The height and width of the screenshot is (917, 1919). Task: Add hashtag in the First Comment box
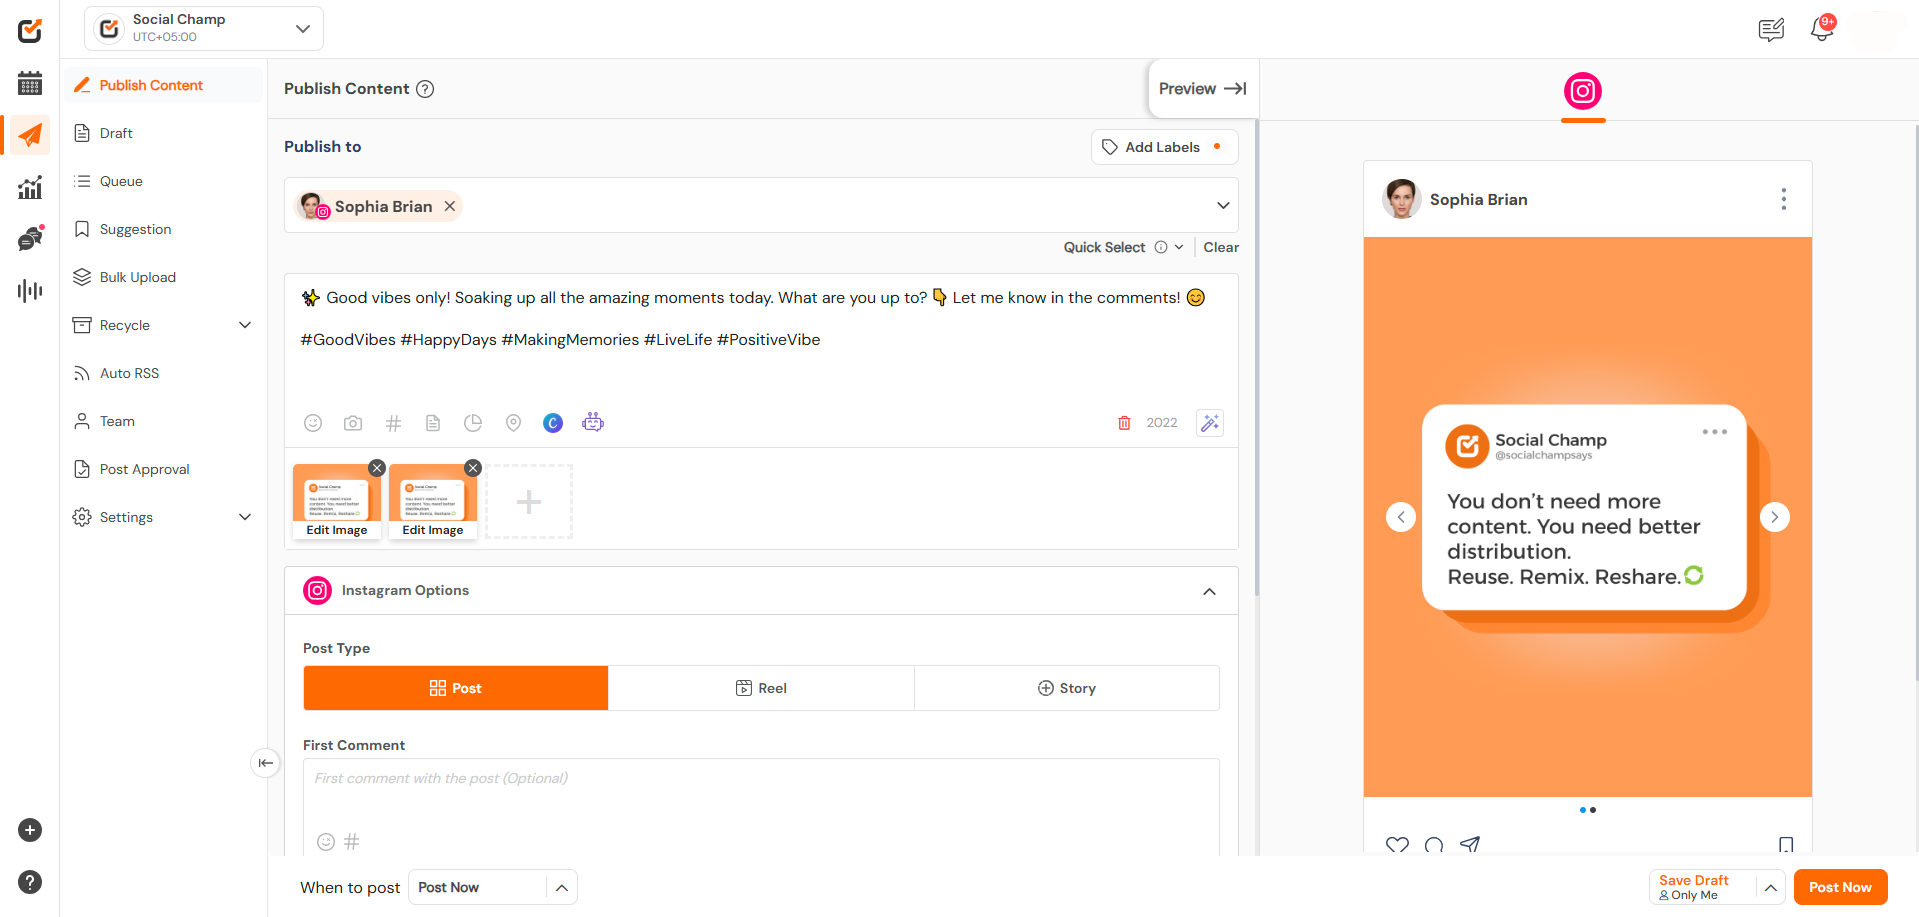(x=352, y=842)
